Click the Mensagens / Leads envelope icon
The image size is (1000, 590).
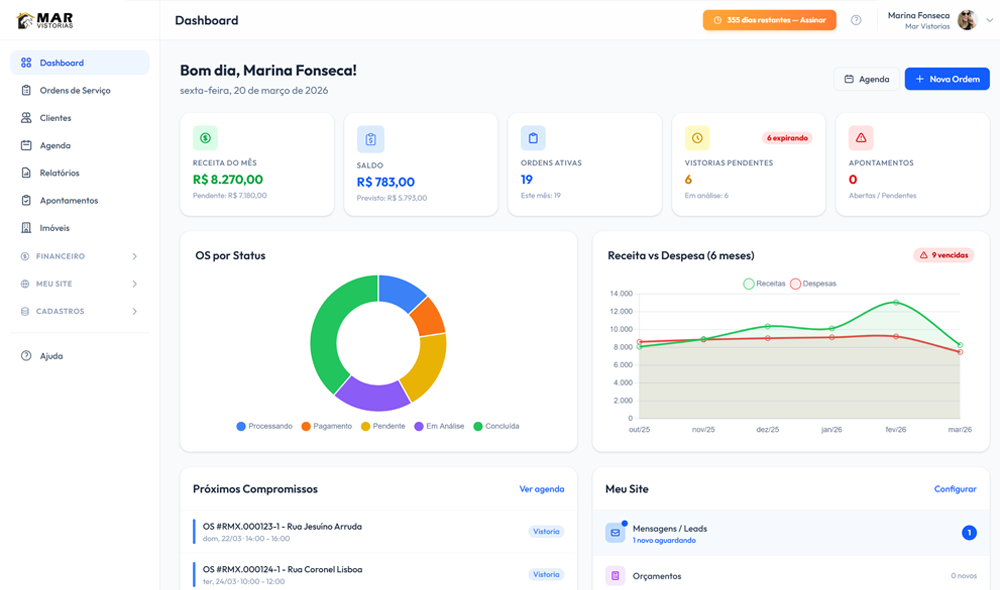tap(615, 533)
